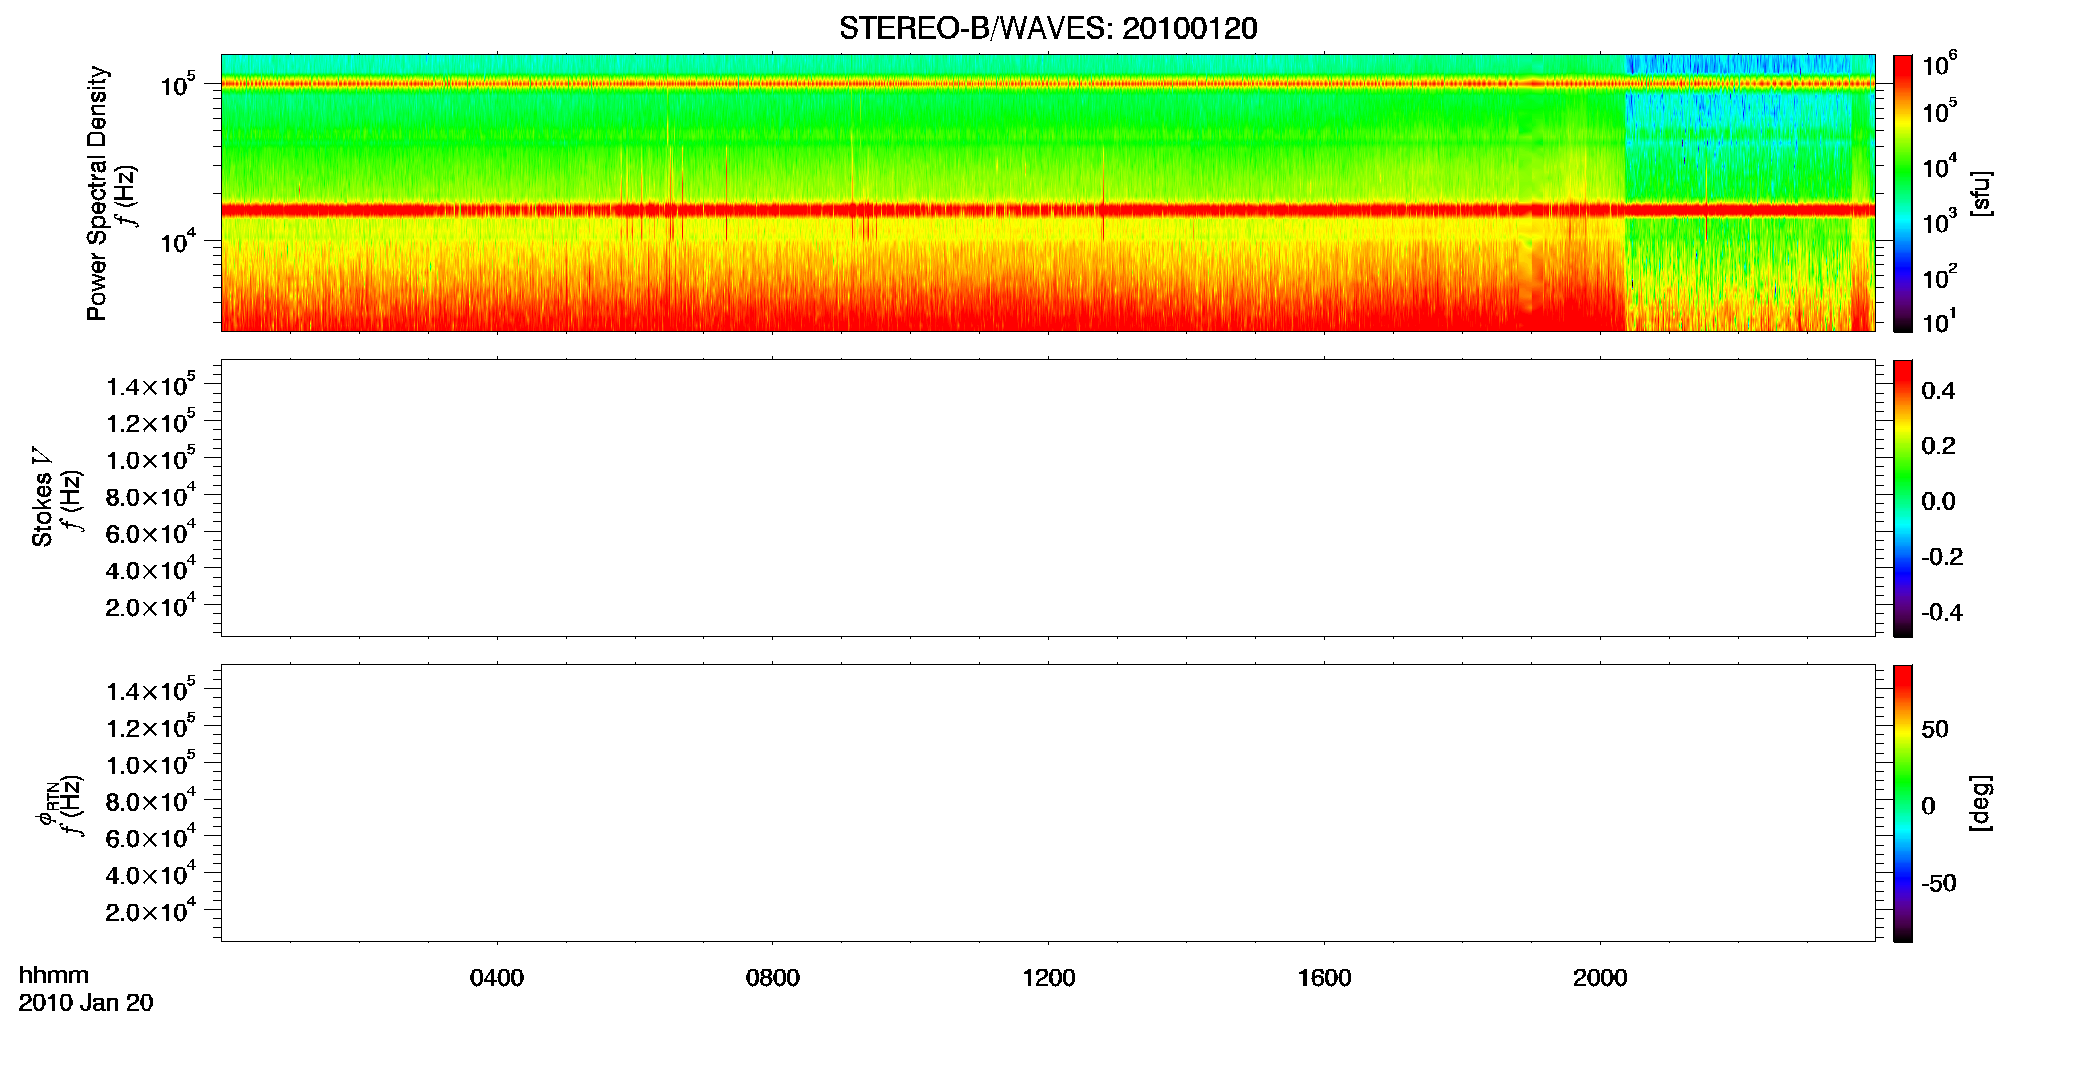Click the hhmm time format label
Viewport: 2096px width, 1080px height.
click(x=54, y=975)
